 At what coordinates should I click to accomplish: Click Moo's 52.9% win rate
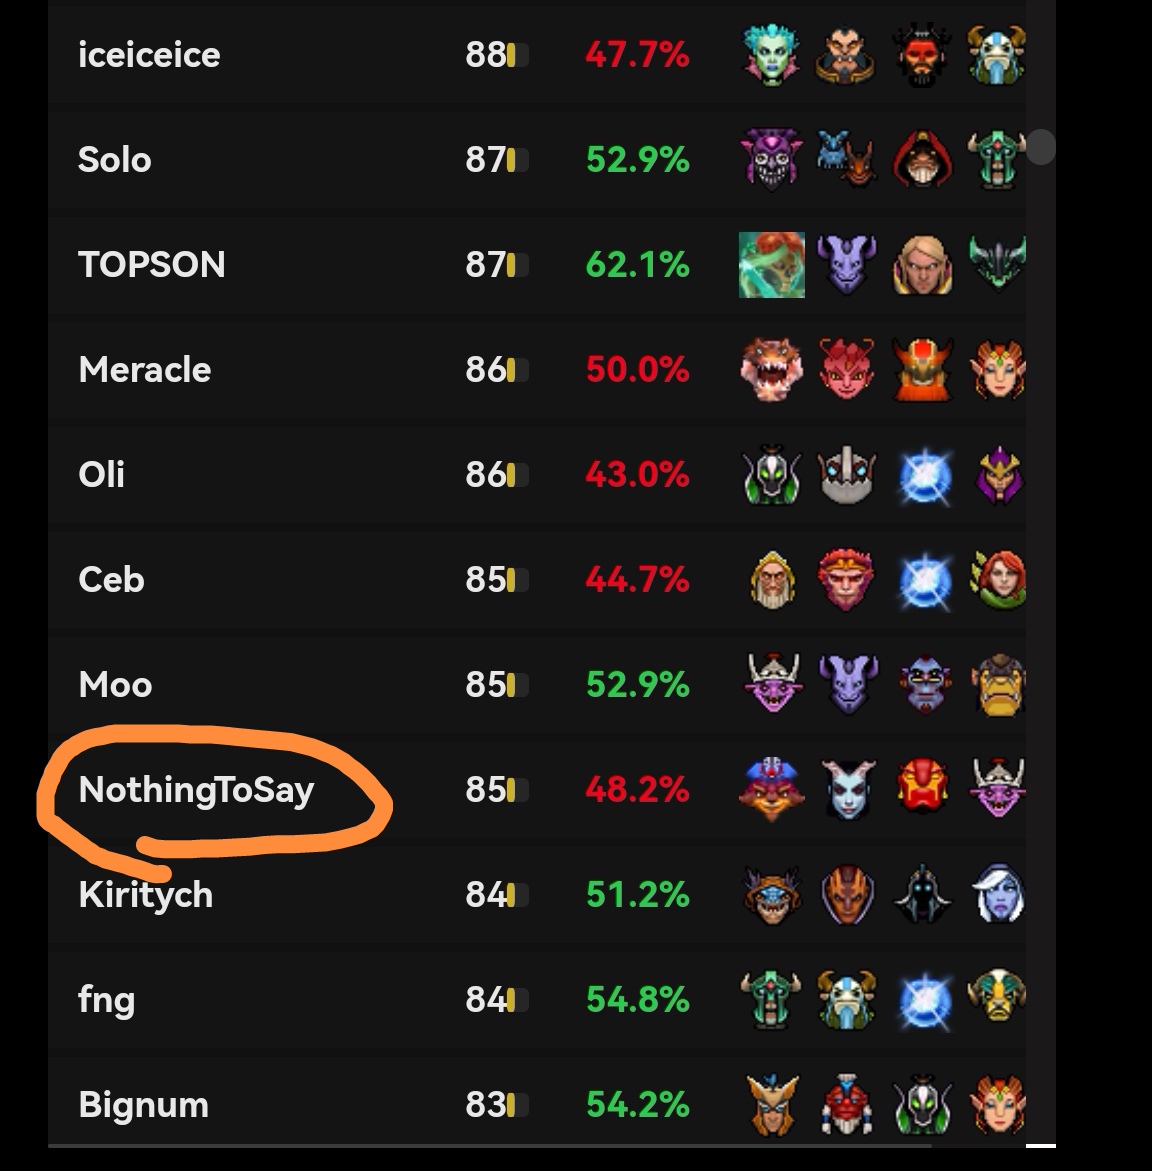(x=638, y=684)
